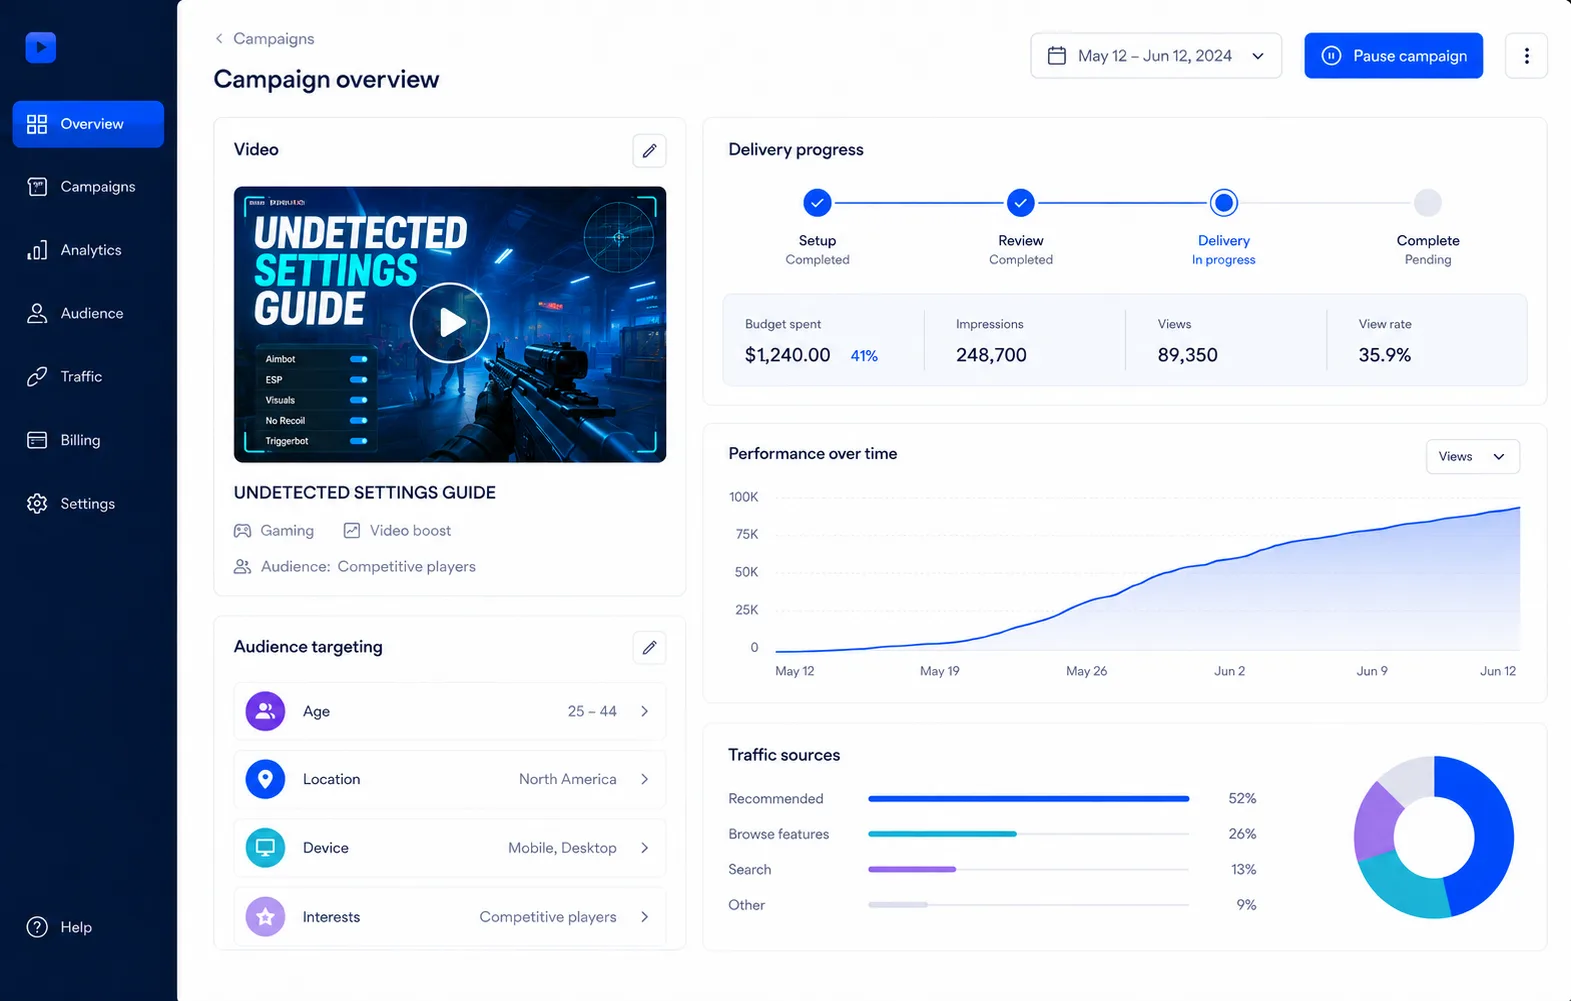Edit the Video card with pencil icon
1571x1001 pixels.
pos(649,151)
